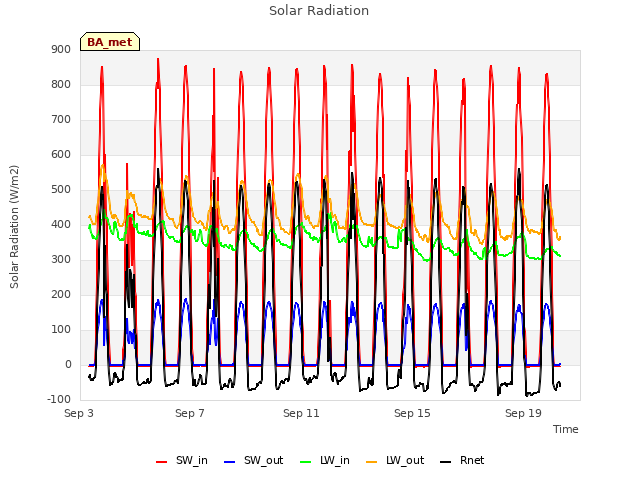
Task: Click the Sep 7 x-axis tick label
Action: point(190,413)
